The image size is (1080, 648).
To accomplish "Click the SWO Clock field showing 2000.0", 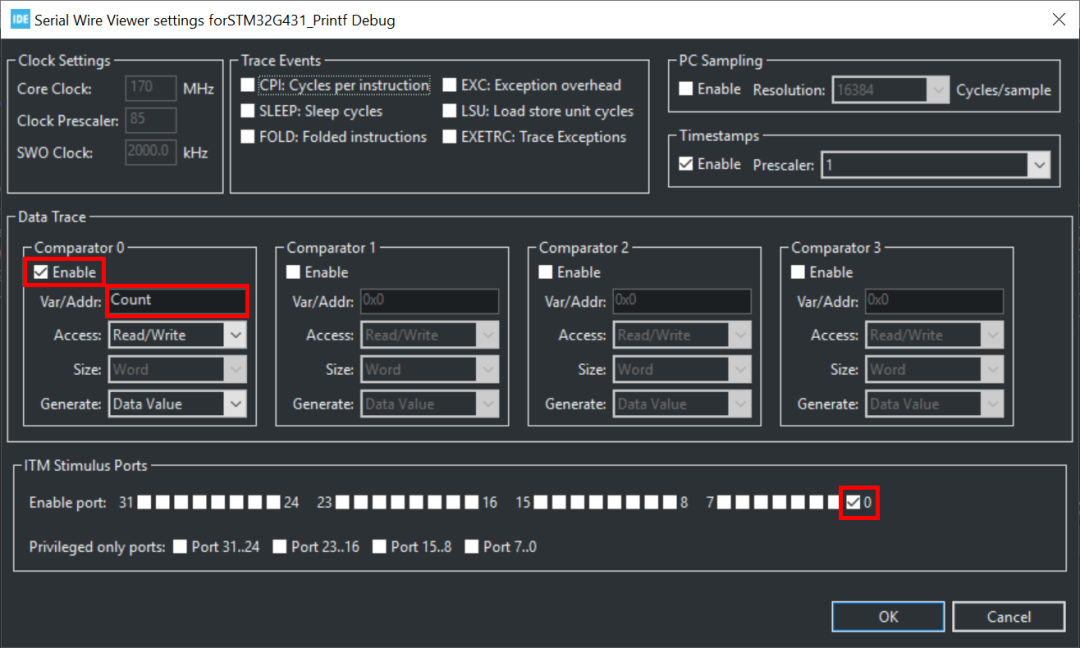I will 151,152.
